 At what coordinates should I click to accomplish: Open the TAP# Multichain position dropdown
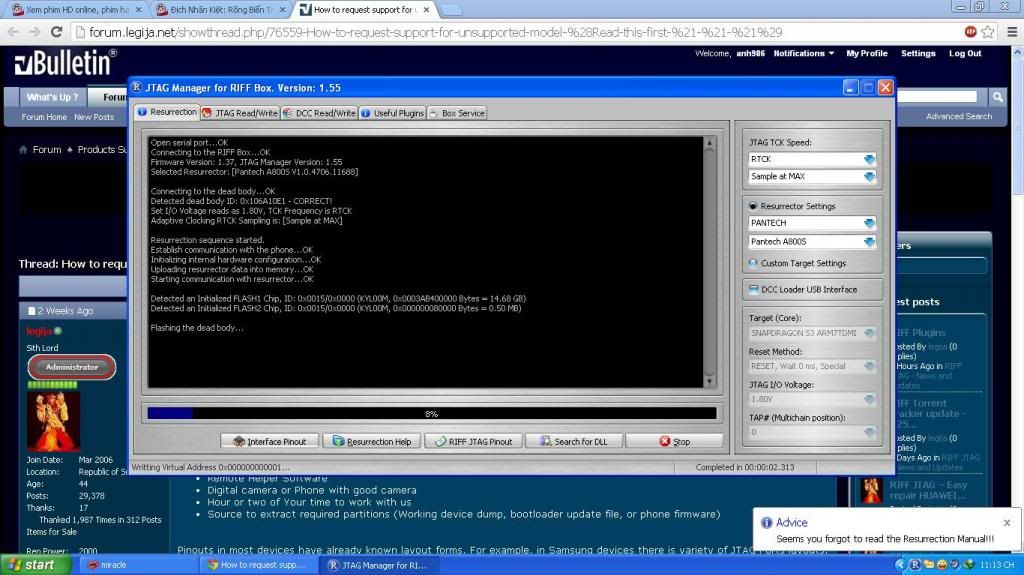click(869, 432)
